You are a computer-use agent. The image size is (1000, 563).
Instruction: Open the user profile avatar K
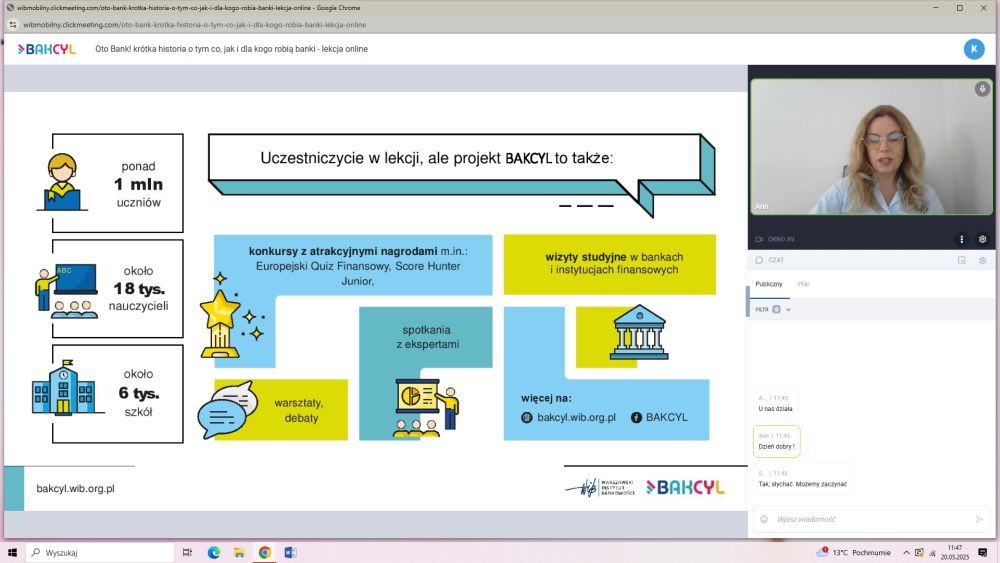point(974,49)
